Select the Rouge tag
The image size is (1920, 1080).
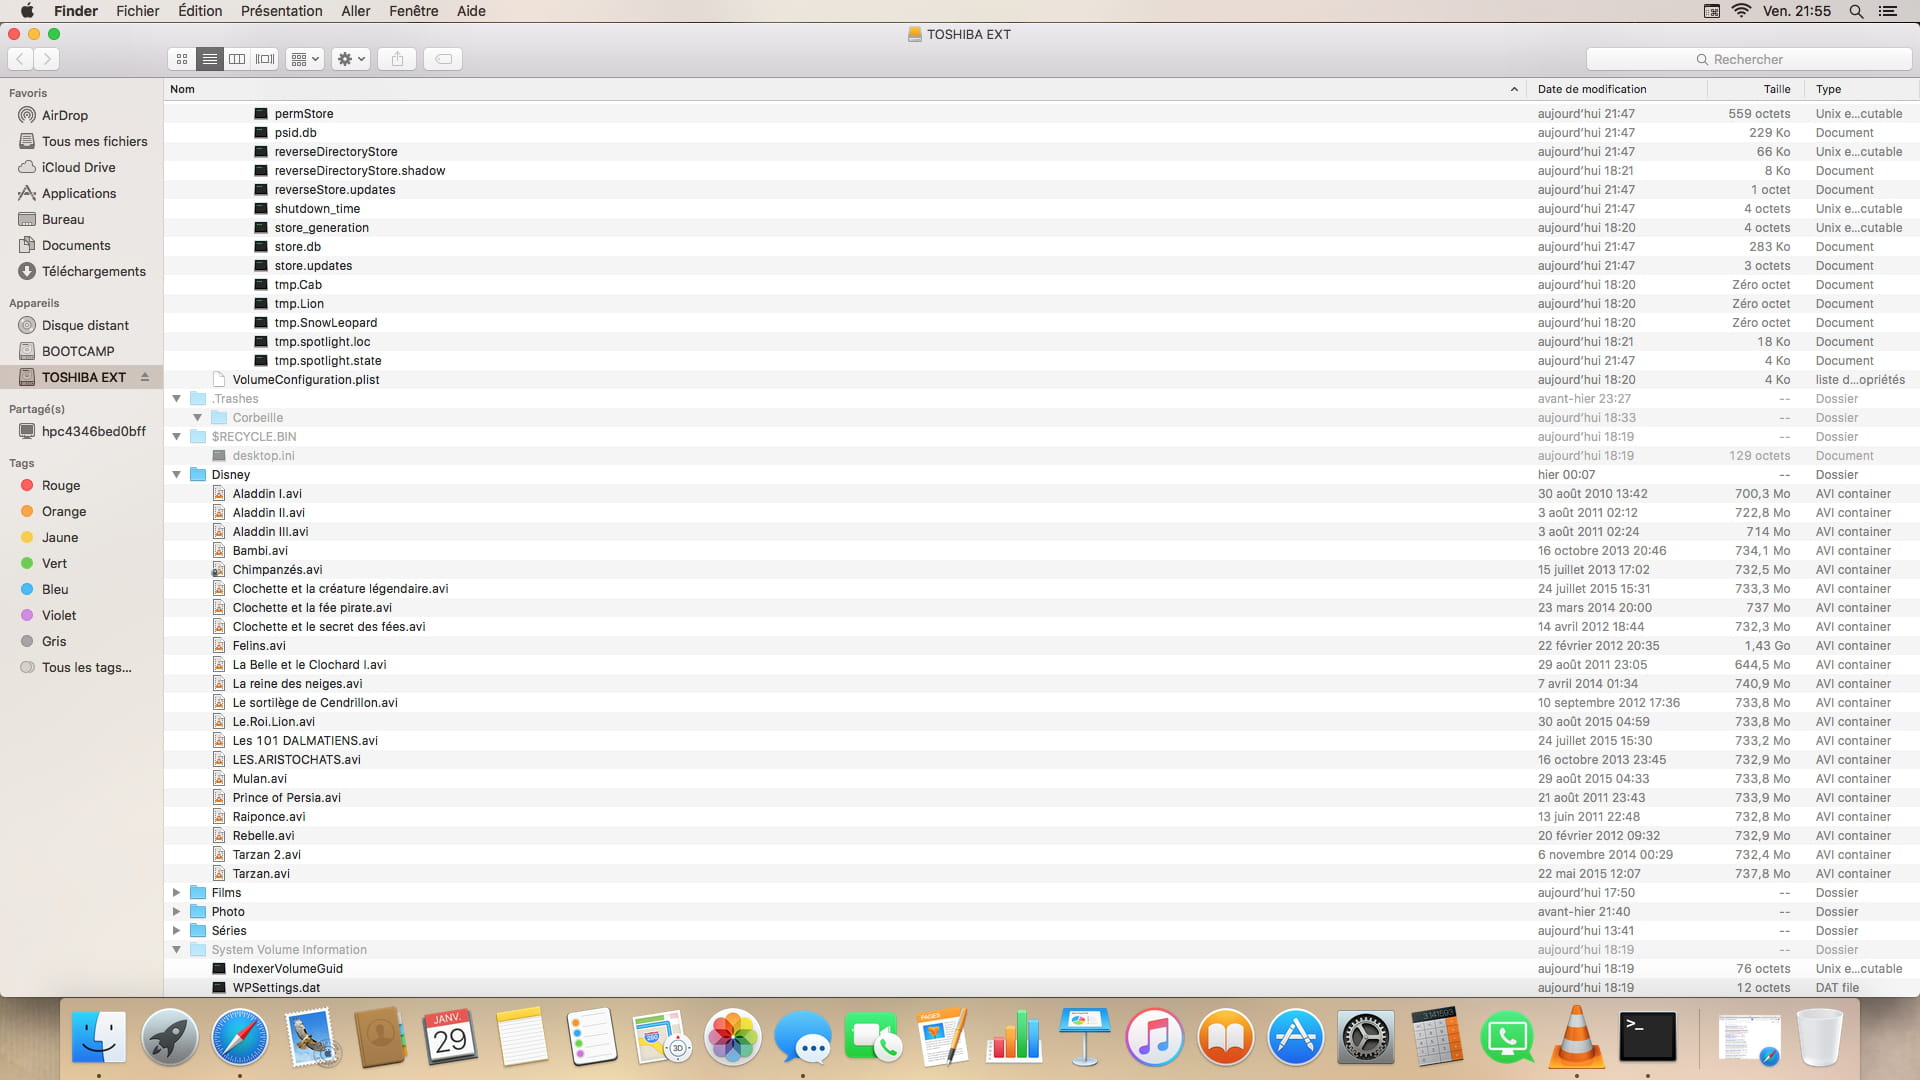click(61, 485)
